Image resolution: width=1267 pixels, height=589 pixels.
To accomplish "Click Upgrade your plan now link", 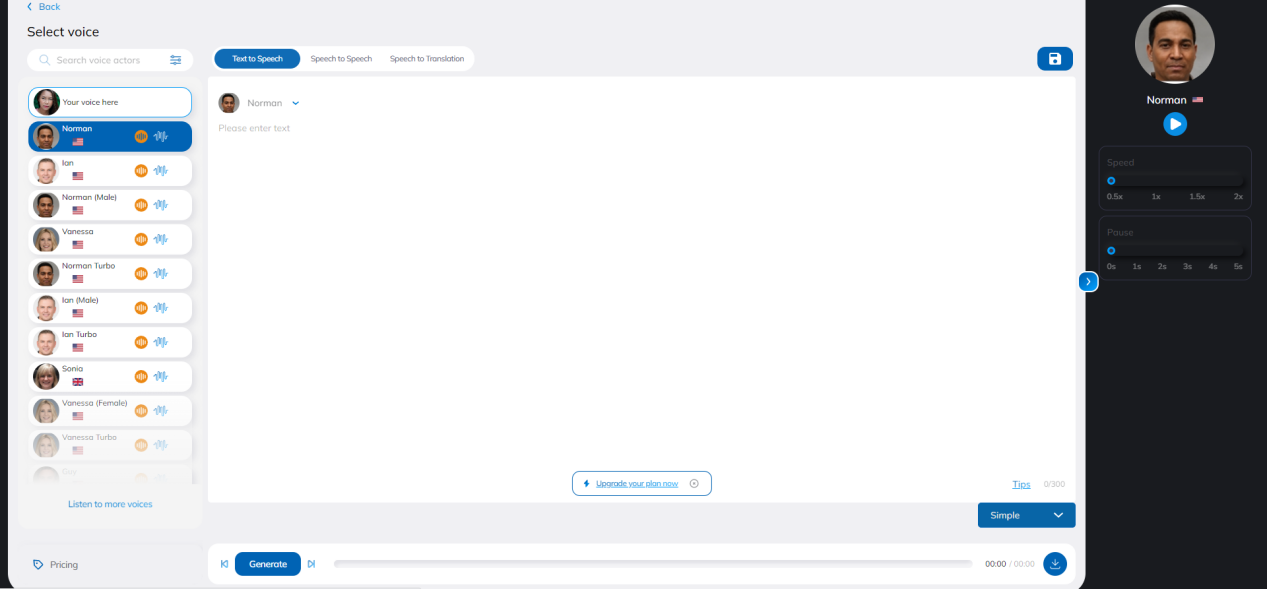I will 637,484.
